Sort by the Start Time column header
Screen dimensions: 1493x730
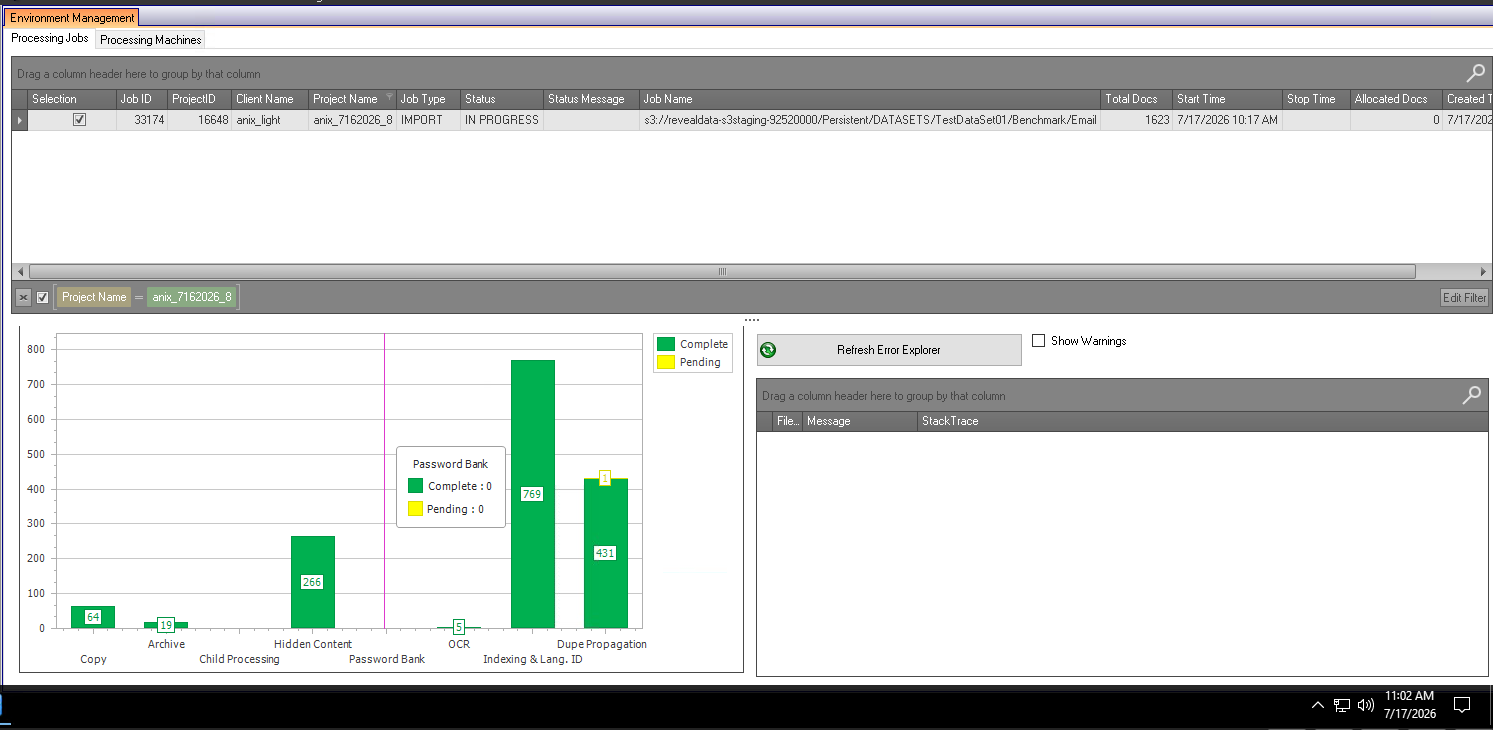pos(1228,99)
